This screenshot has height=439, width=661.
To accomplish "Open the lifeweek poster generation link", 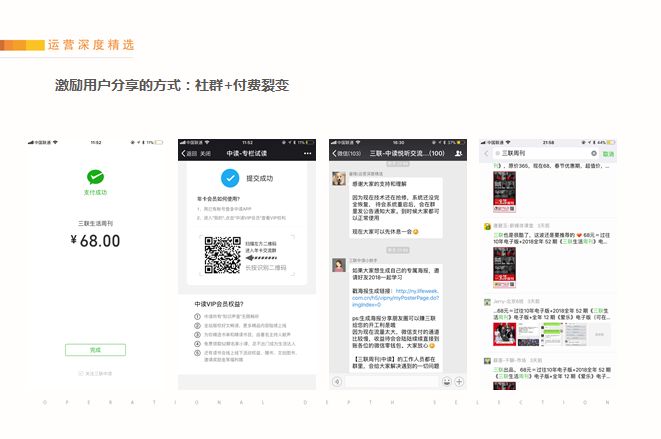I will 396,298.
